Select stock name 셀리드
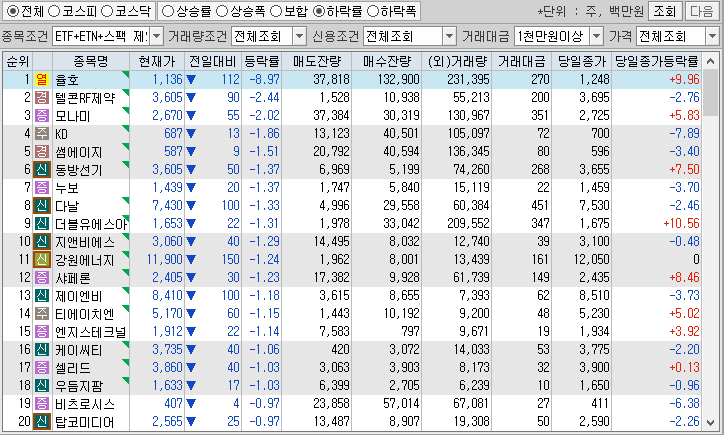The width and height of the screenshot is (724, 435). click(x=73, y=369)
